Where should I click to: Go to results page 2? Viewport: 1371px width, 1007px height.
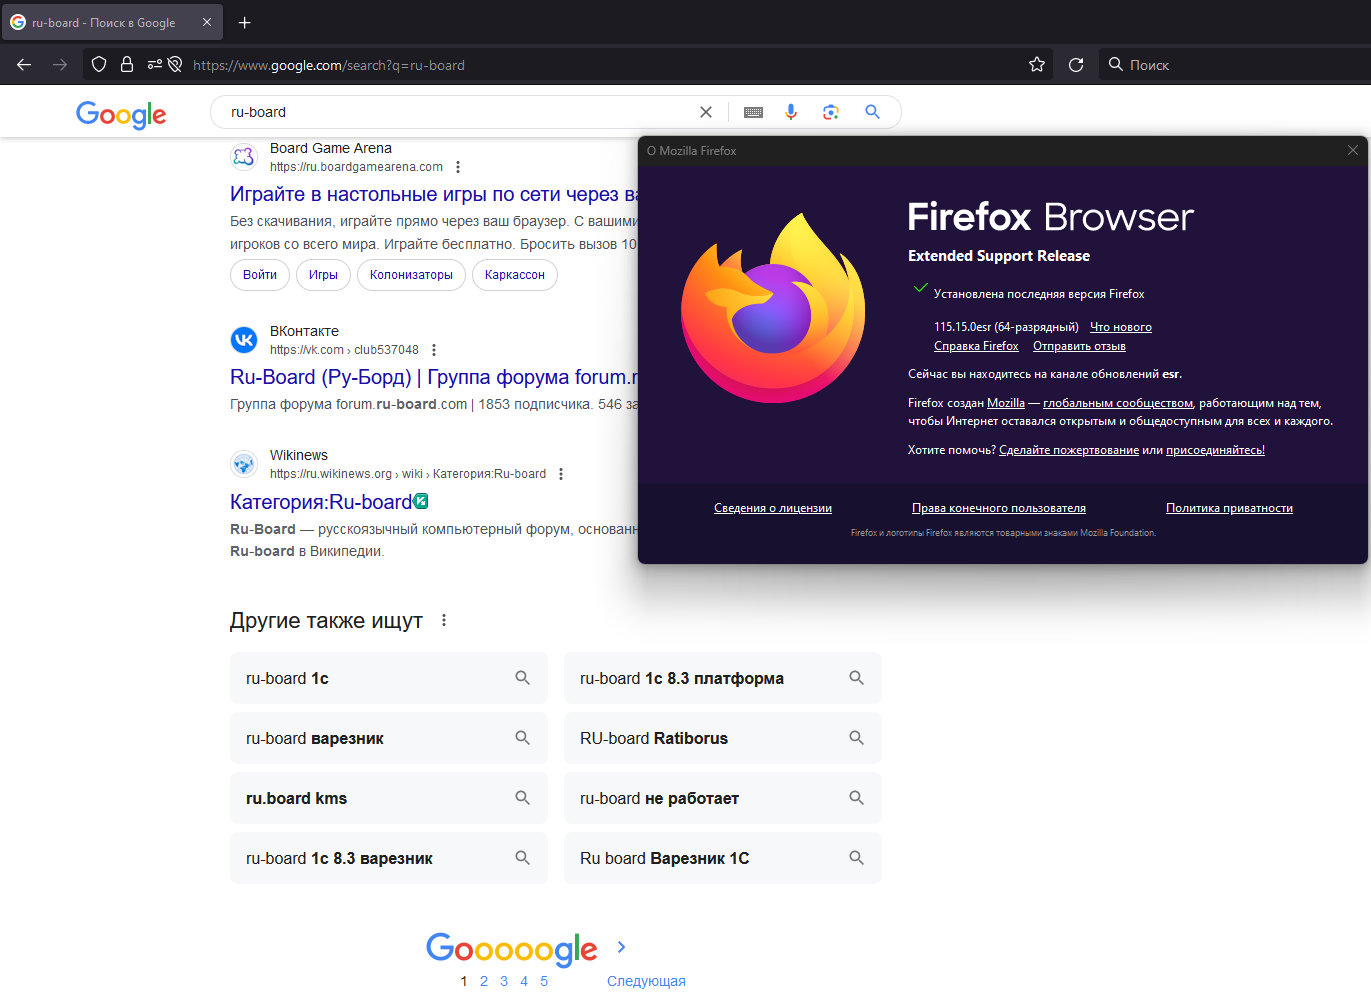pyautogui.click(x=484, y=981)
